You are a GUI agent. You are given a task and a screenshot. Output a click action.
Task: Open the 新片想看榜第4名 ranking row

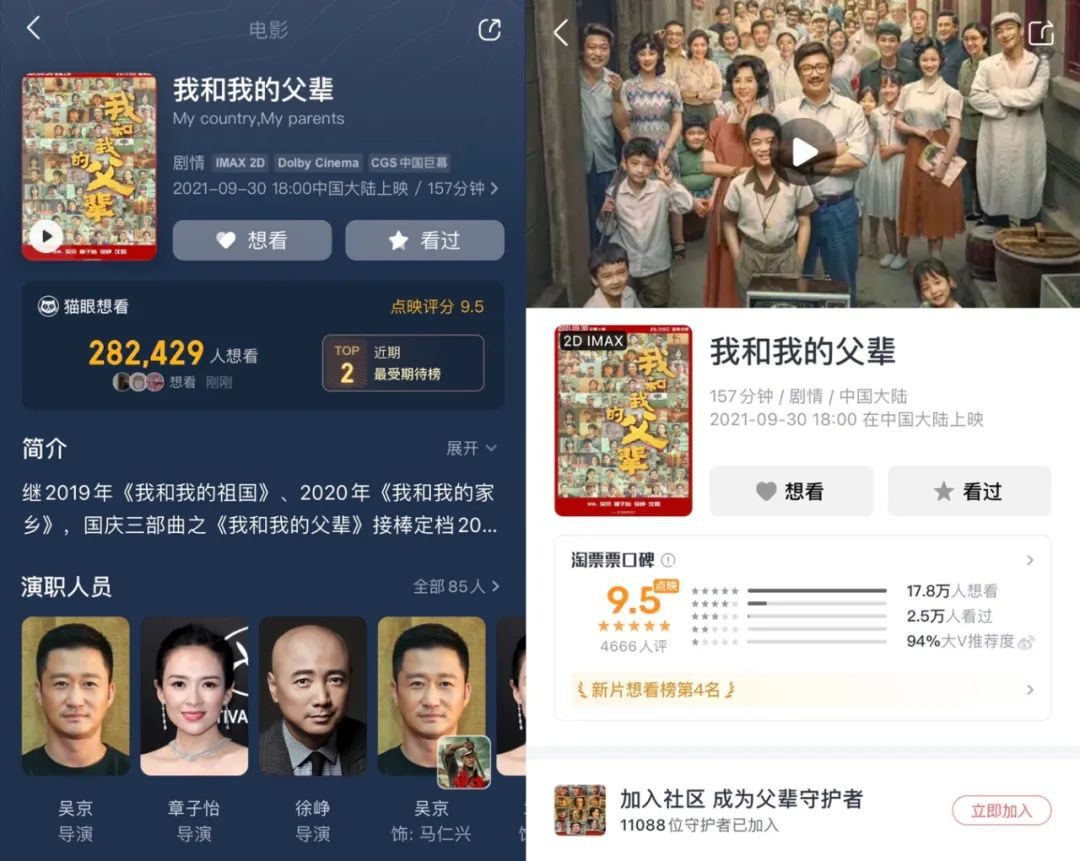point(802,689)
